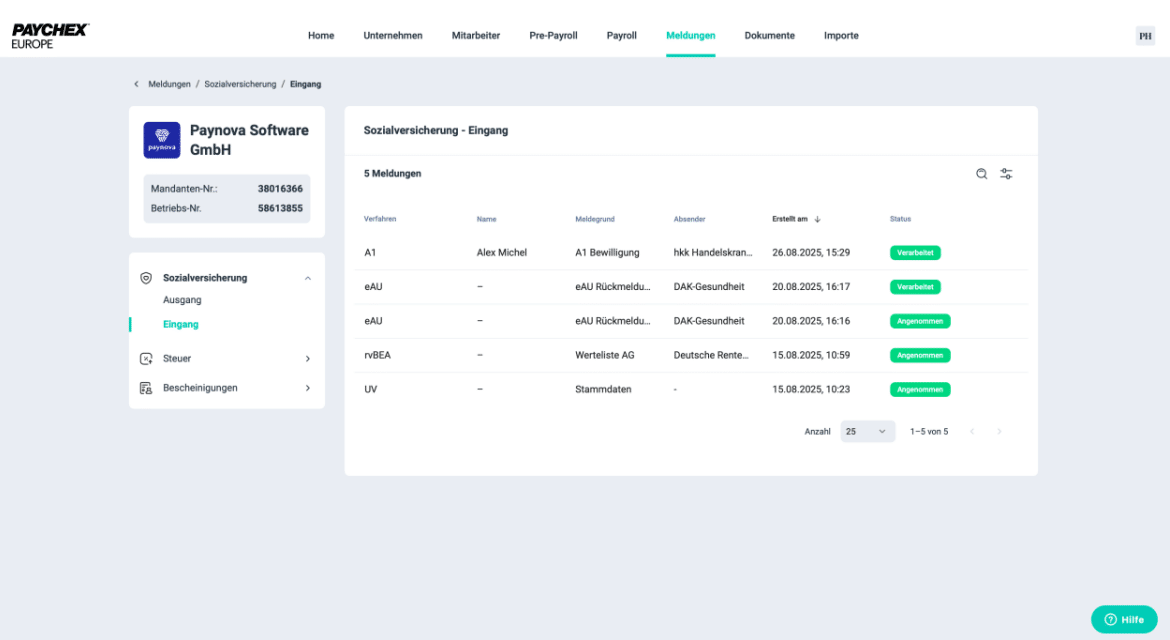Viewport: 1170px width, 640px height.
Task: Open the Importe tab
Action: pyautogui.click(x=841, y=36)
